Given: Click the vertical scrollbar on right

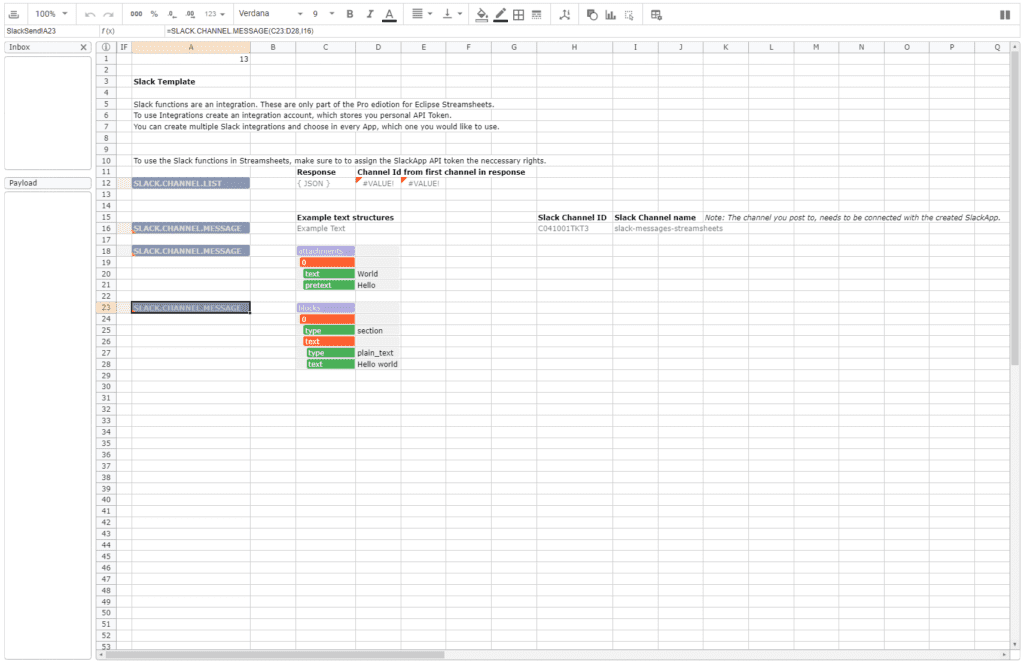Looking at the screenshot, I should 1014,207.
